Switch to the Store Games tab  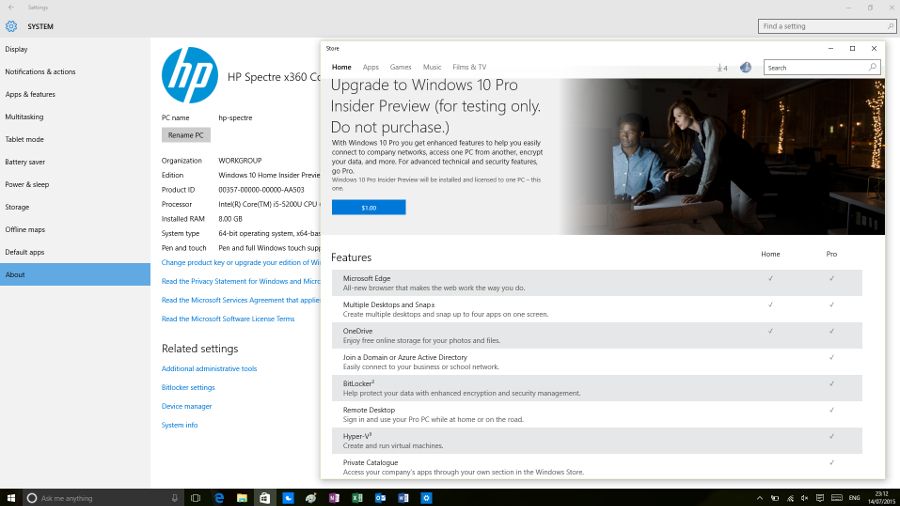401,67
